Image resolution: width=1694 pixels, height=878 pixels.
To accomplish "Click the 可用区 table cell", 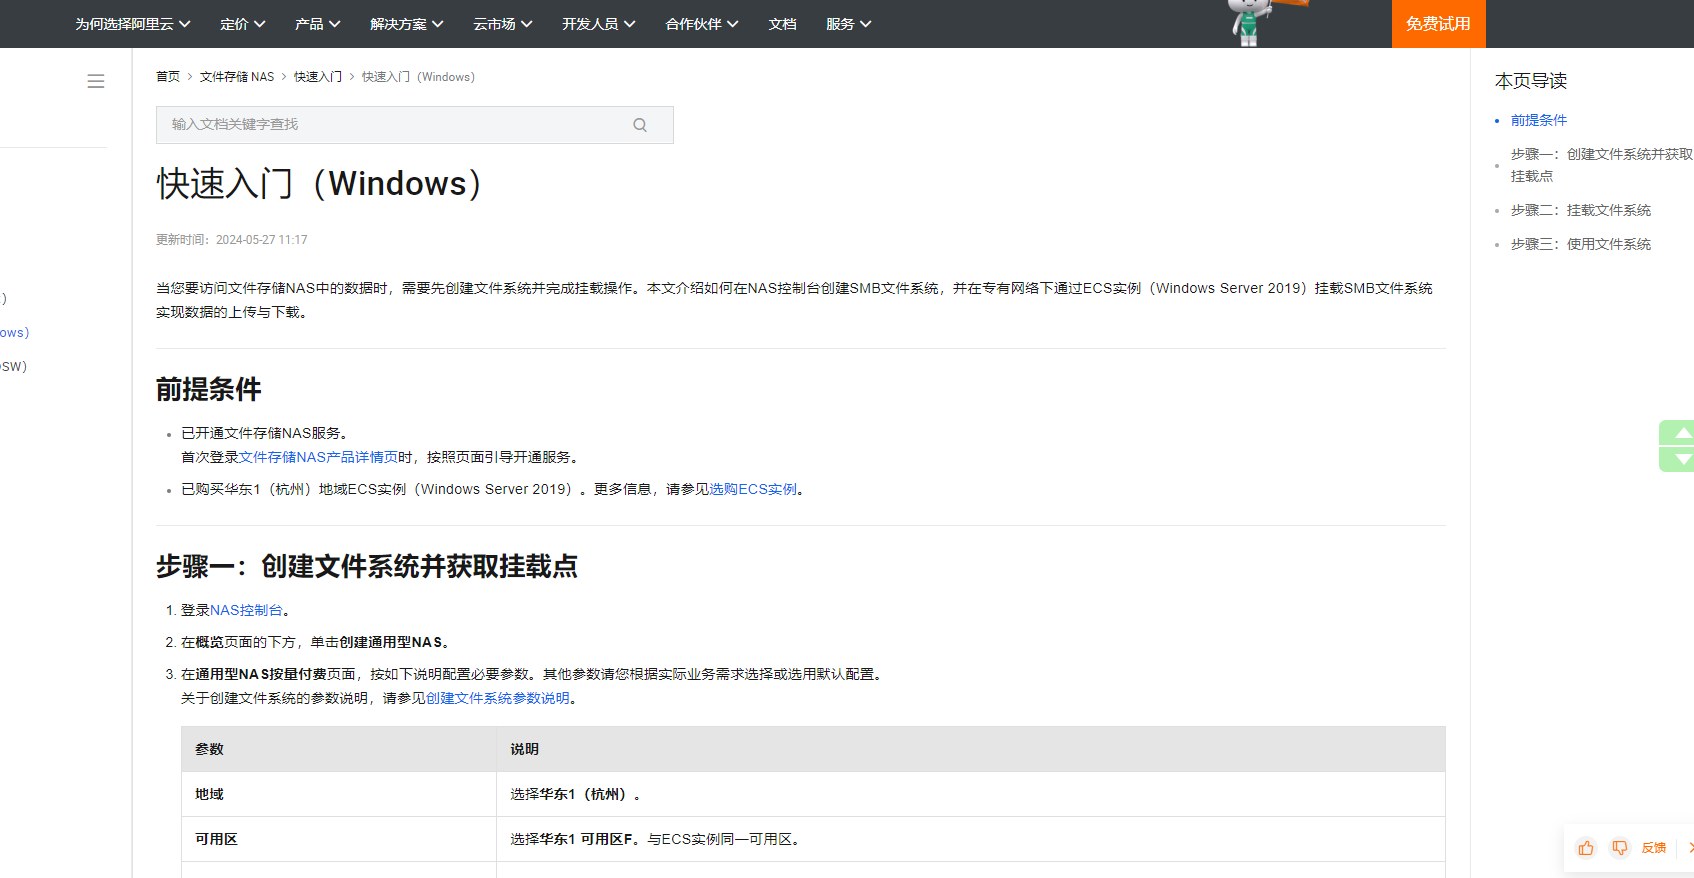I will 339,839.
